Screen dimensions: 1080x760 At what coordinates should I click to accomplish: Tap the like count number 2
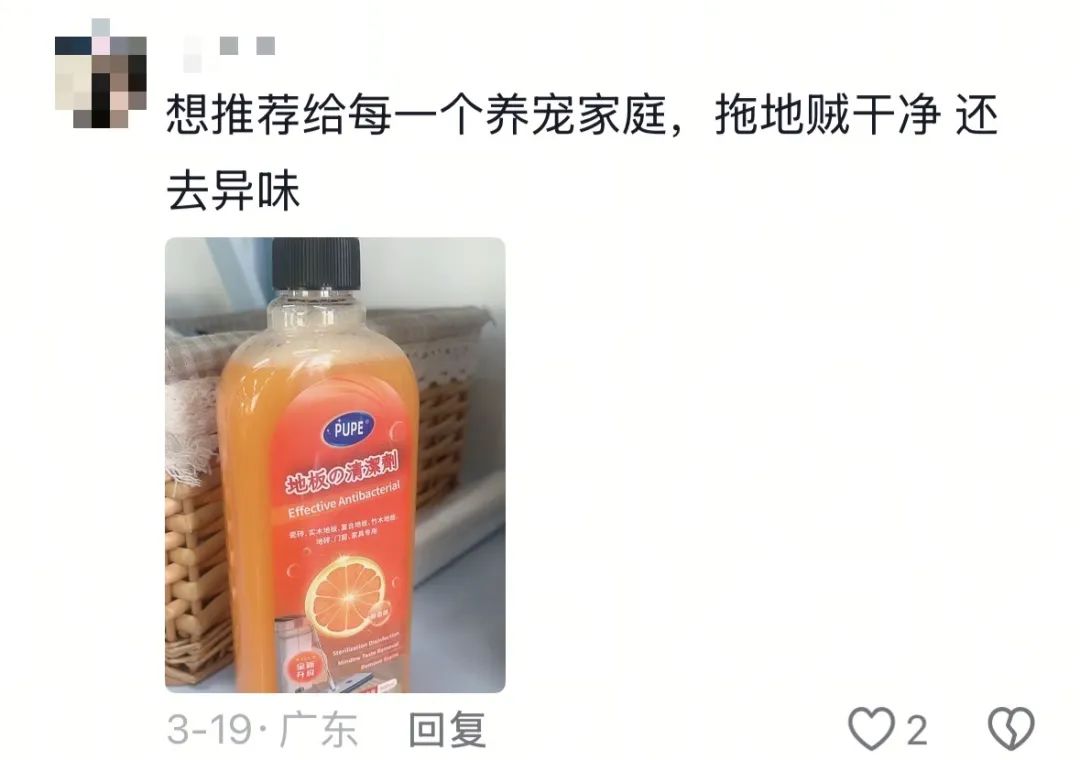(x=917, y=730)
